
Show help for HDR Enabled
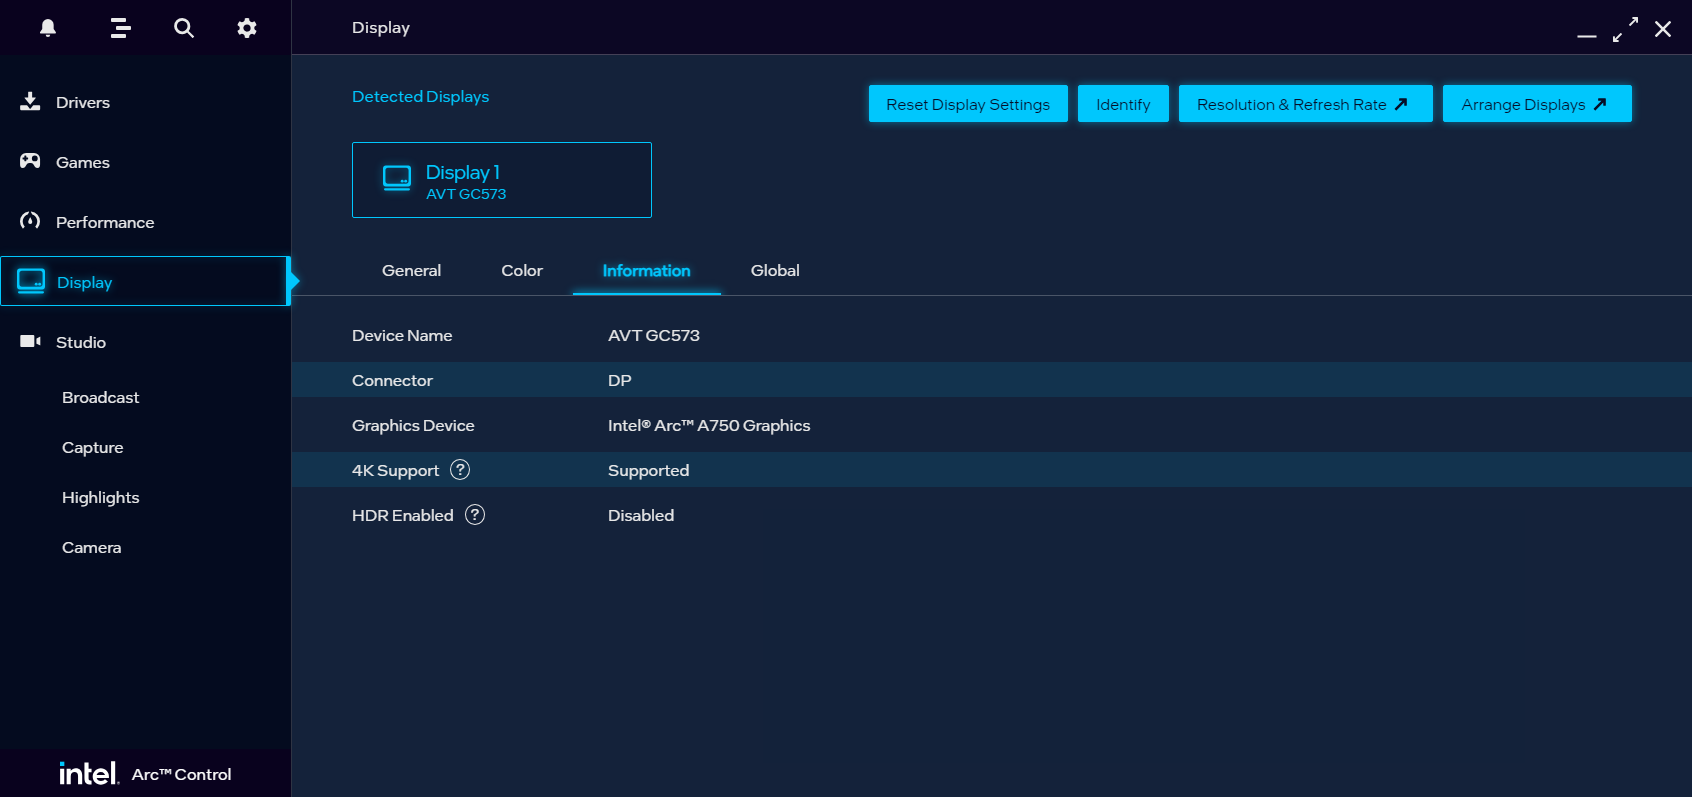pyautogui.click(x=475, y=515)
